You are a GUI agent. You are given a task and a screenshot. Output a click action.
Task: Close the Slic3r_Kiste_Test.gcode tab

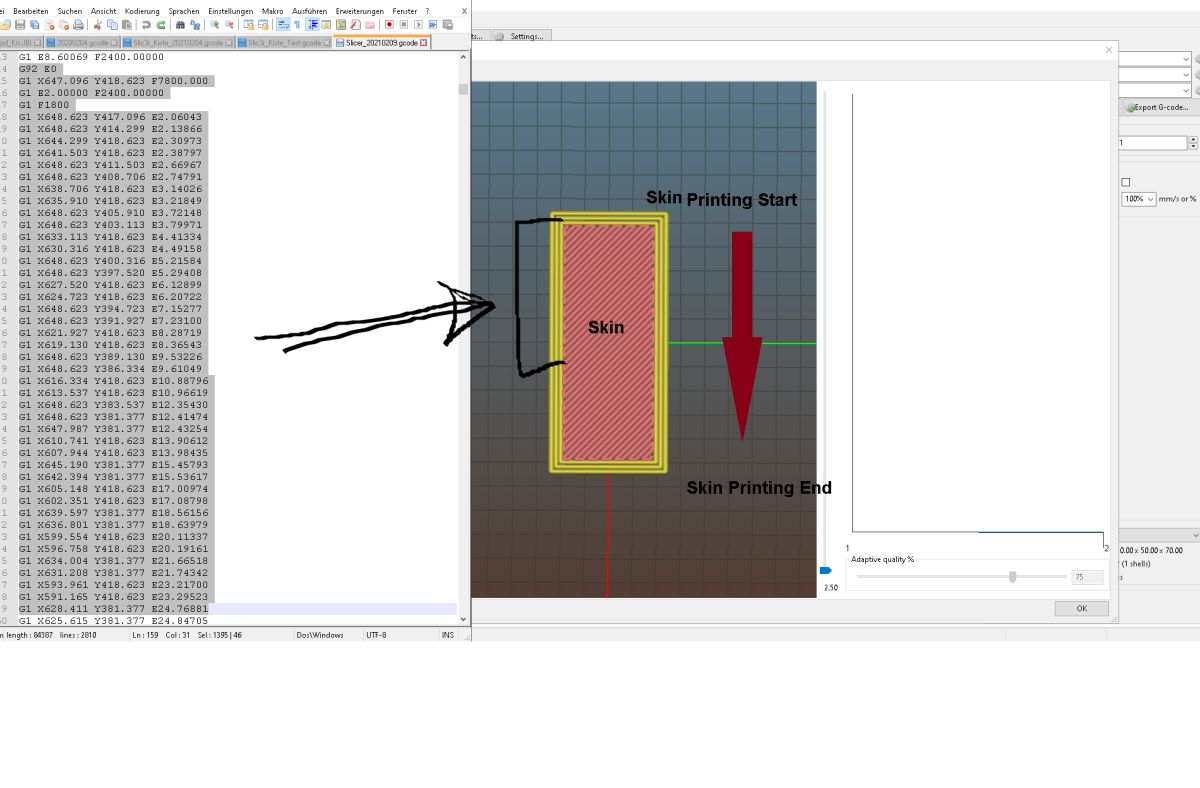pos(326,42)
